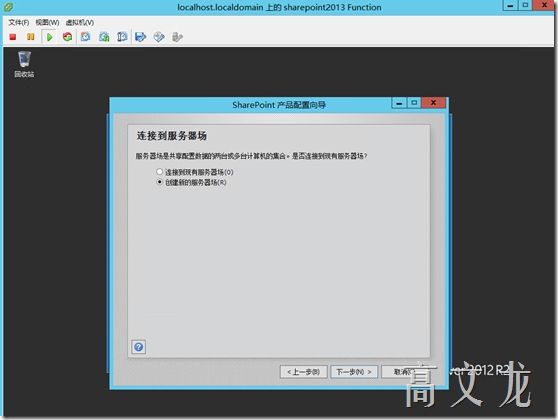Click the green power on play icon
558x420 pixels.
[49, 37]
